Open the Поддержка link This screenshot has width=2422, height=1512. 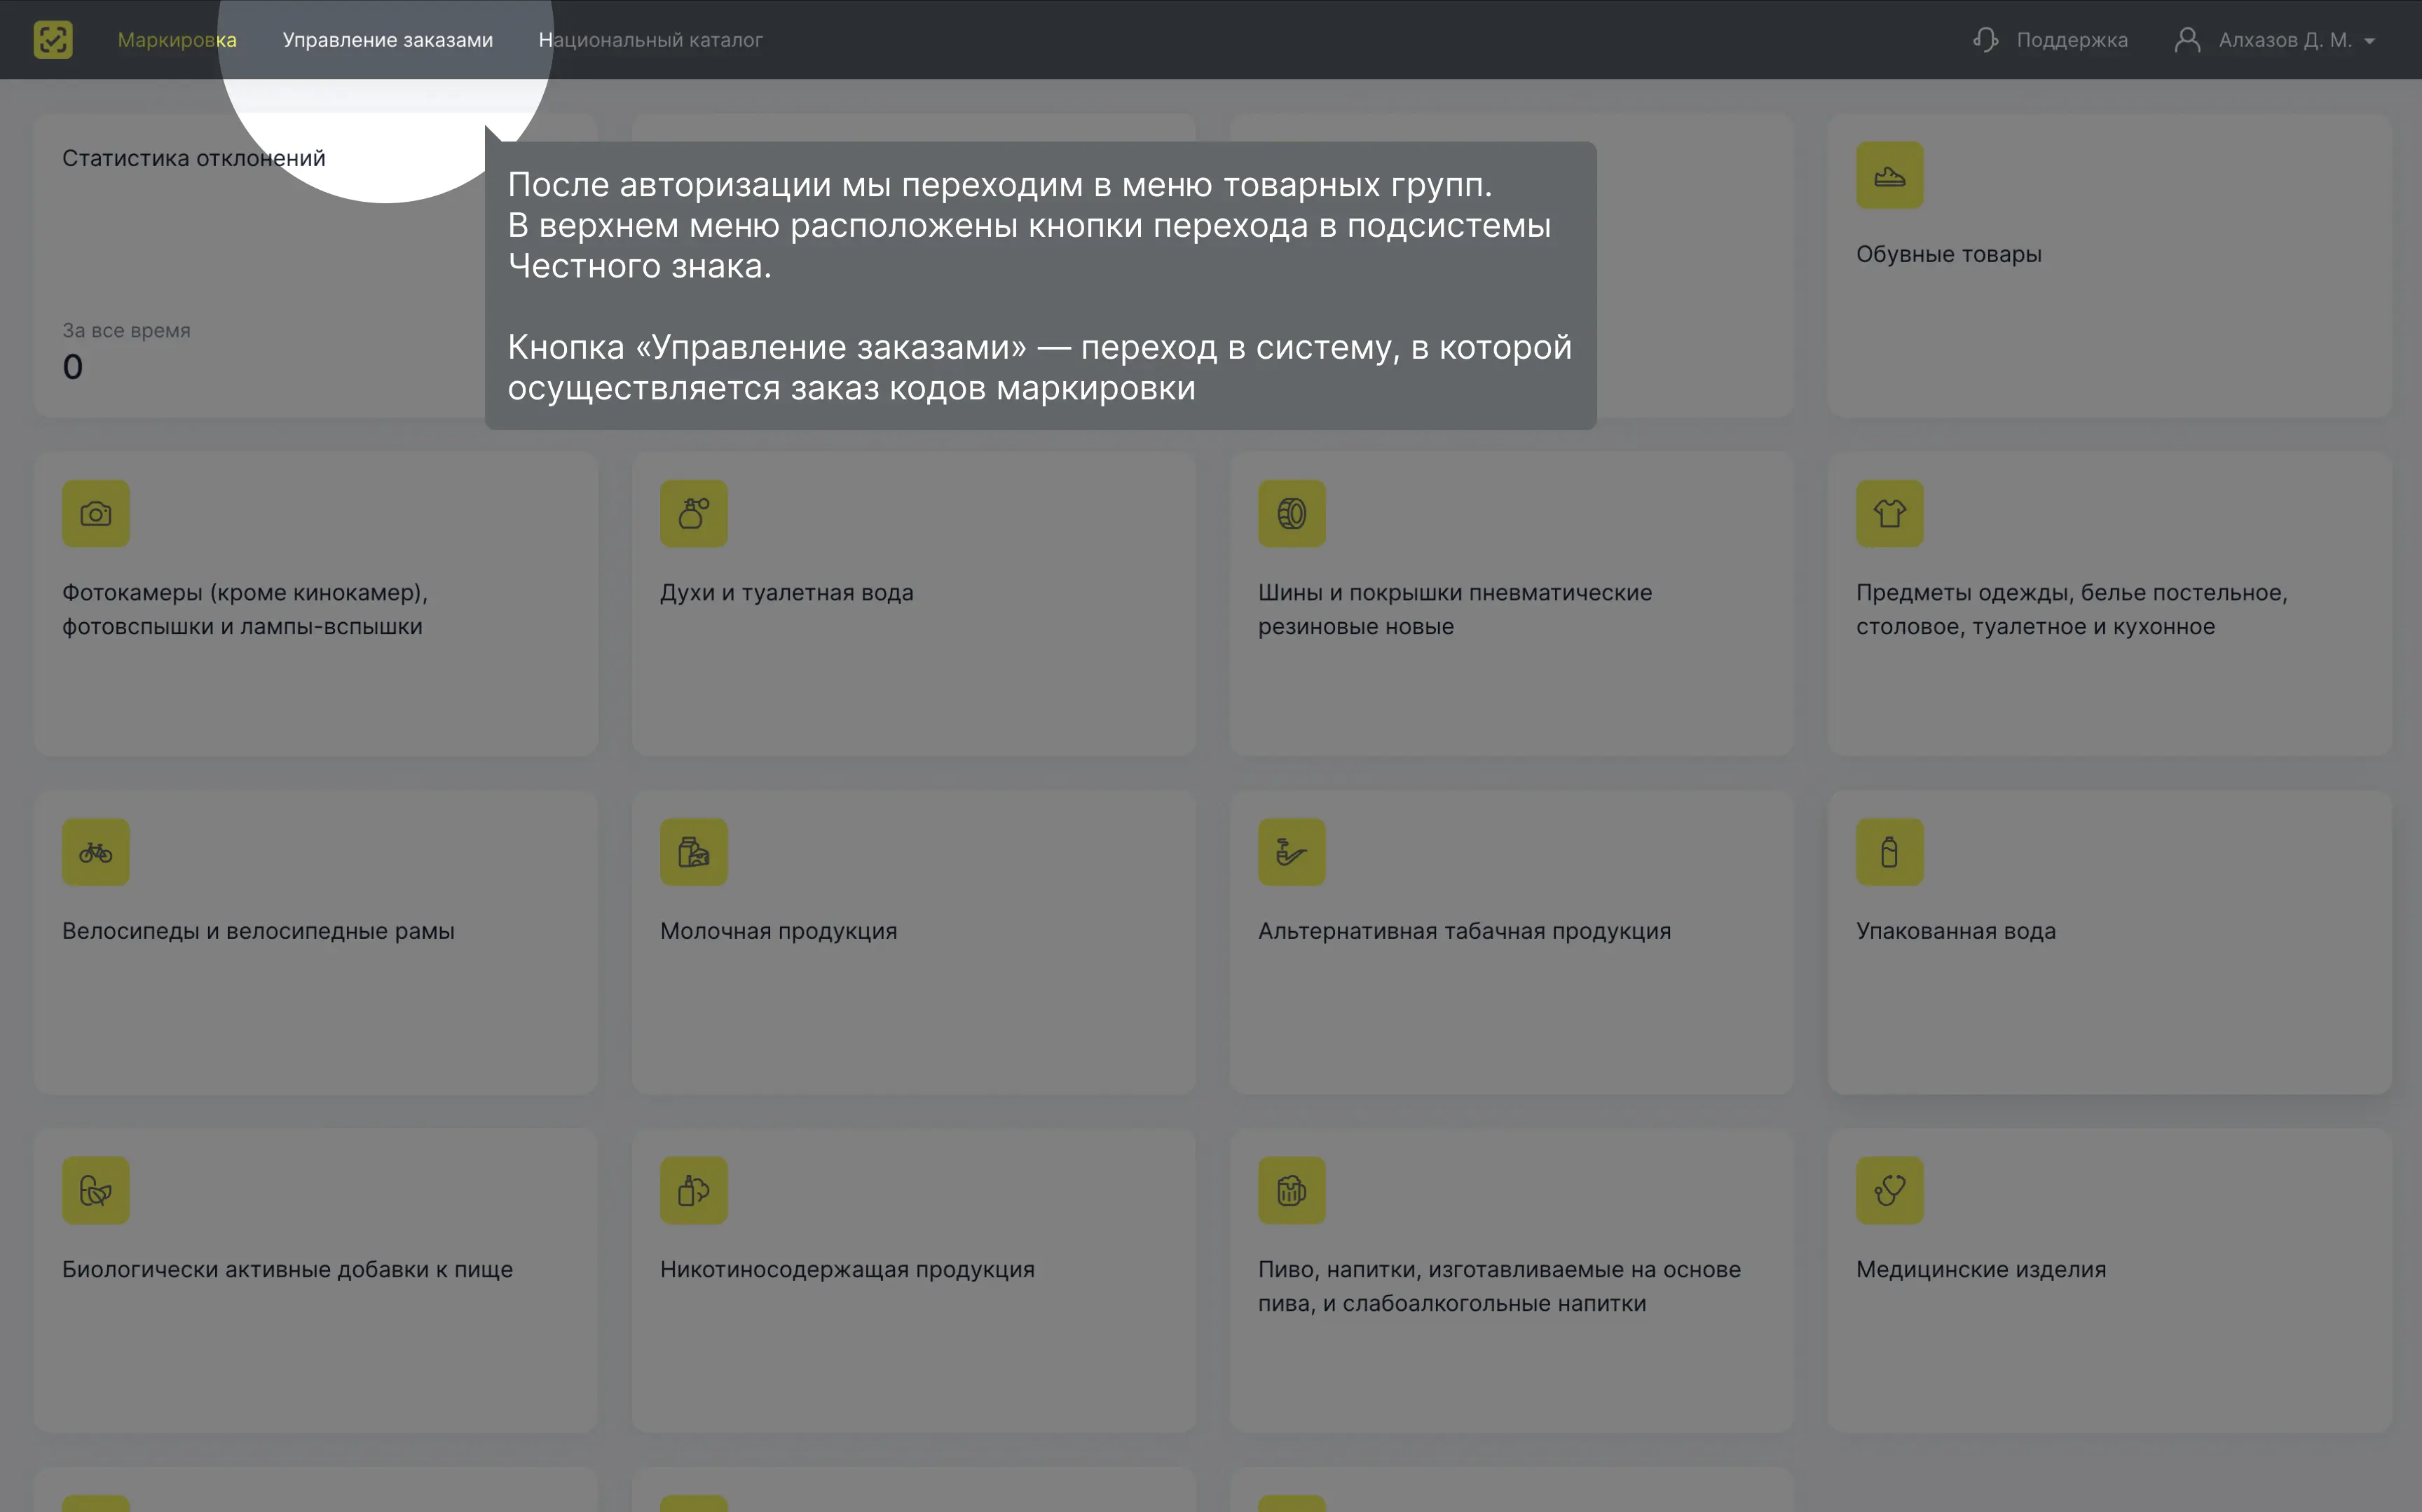(x=2072, y=40)
